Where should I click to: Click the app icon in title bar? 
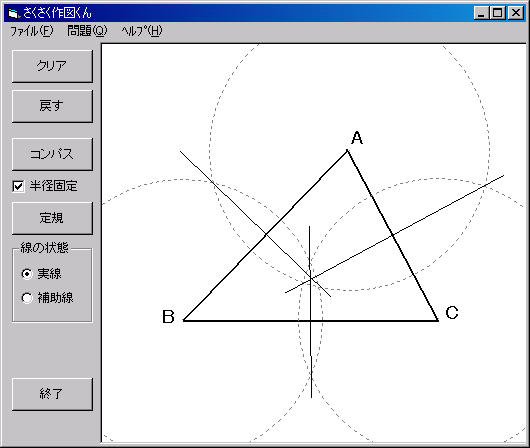[13, 14]
